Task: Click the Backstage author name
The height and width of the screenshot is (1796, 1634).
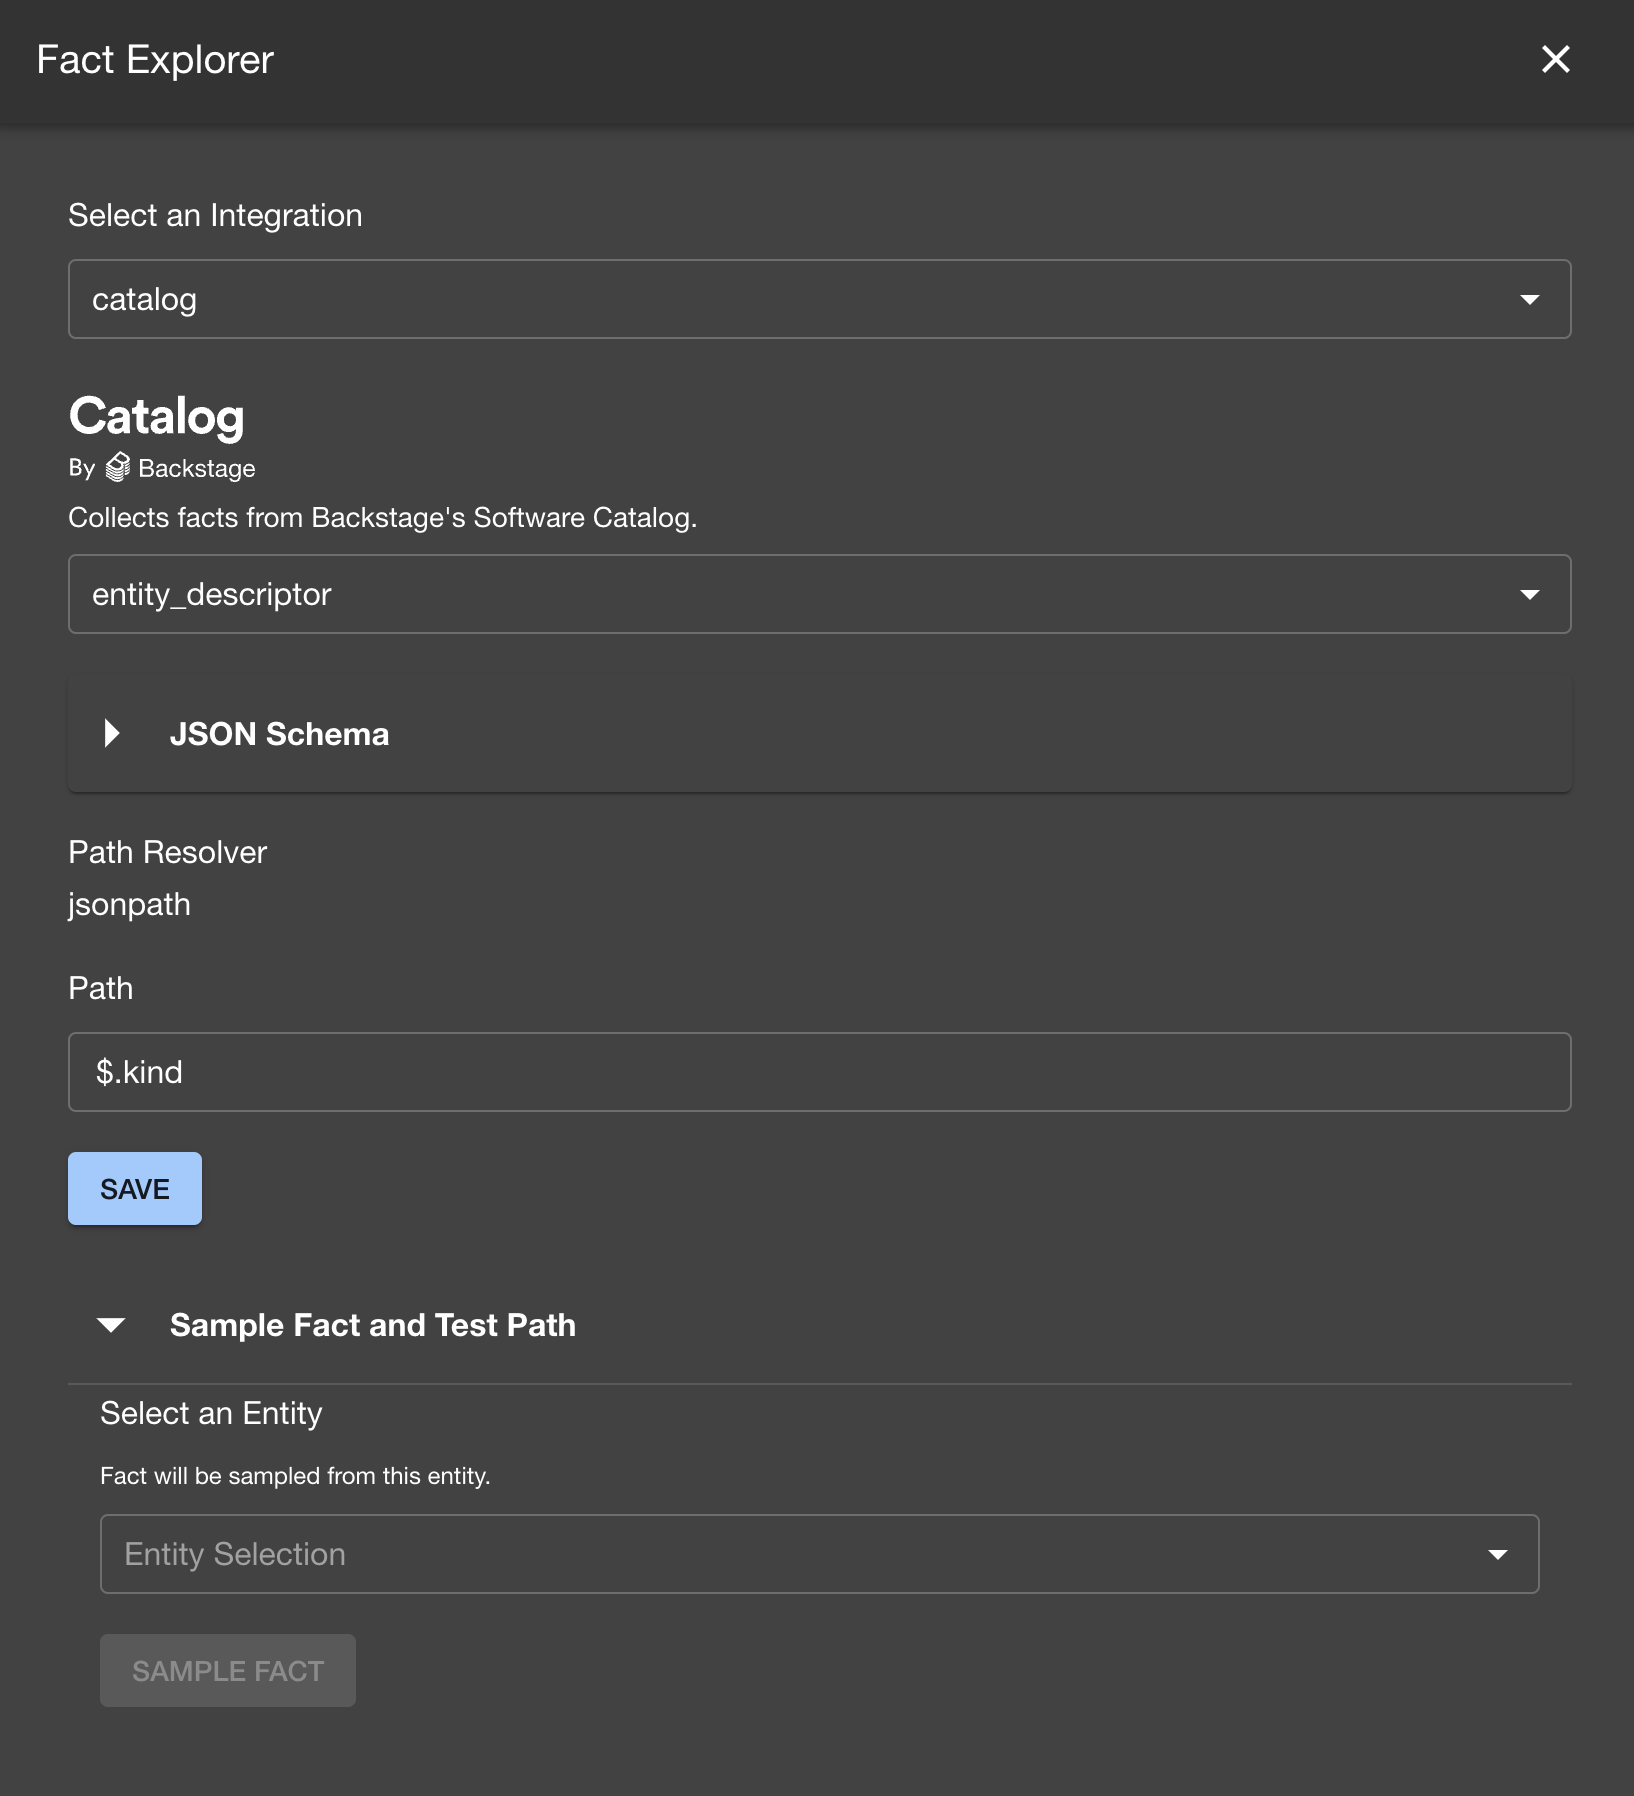Action: coord(197,468)
